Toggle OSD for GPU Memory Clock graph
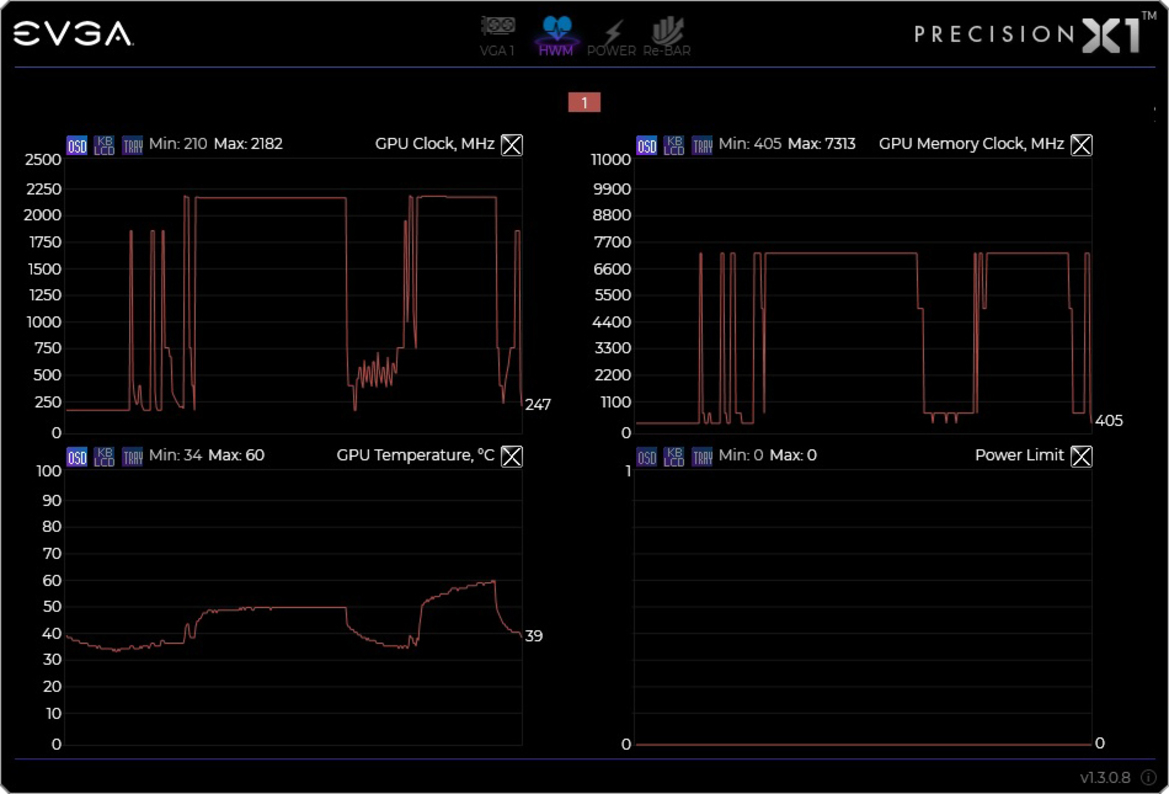This screenshot has height=794, width=1169. click(646, 145)
